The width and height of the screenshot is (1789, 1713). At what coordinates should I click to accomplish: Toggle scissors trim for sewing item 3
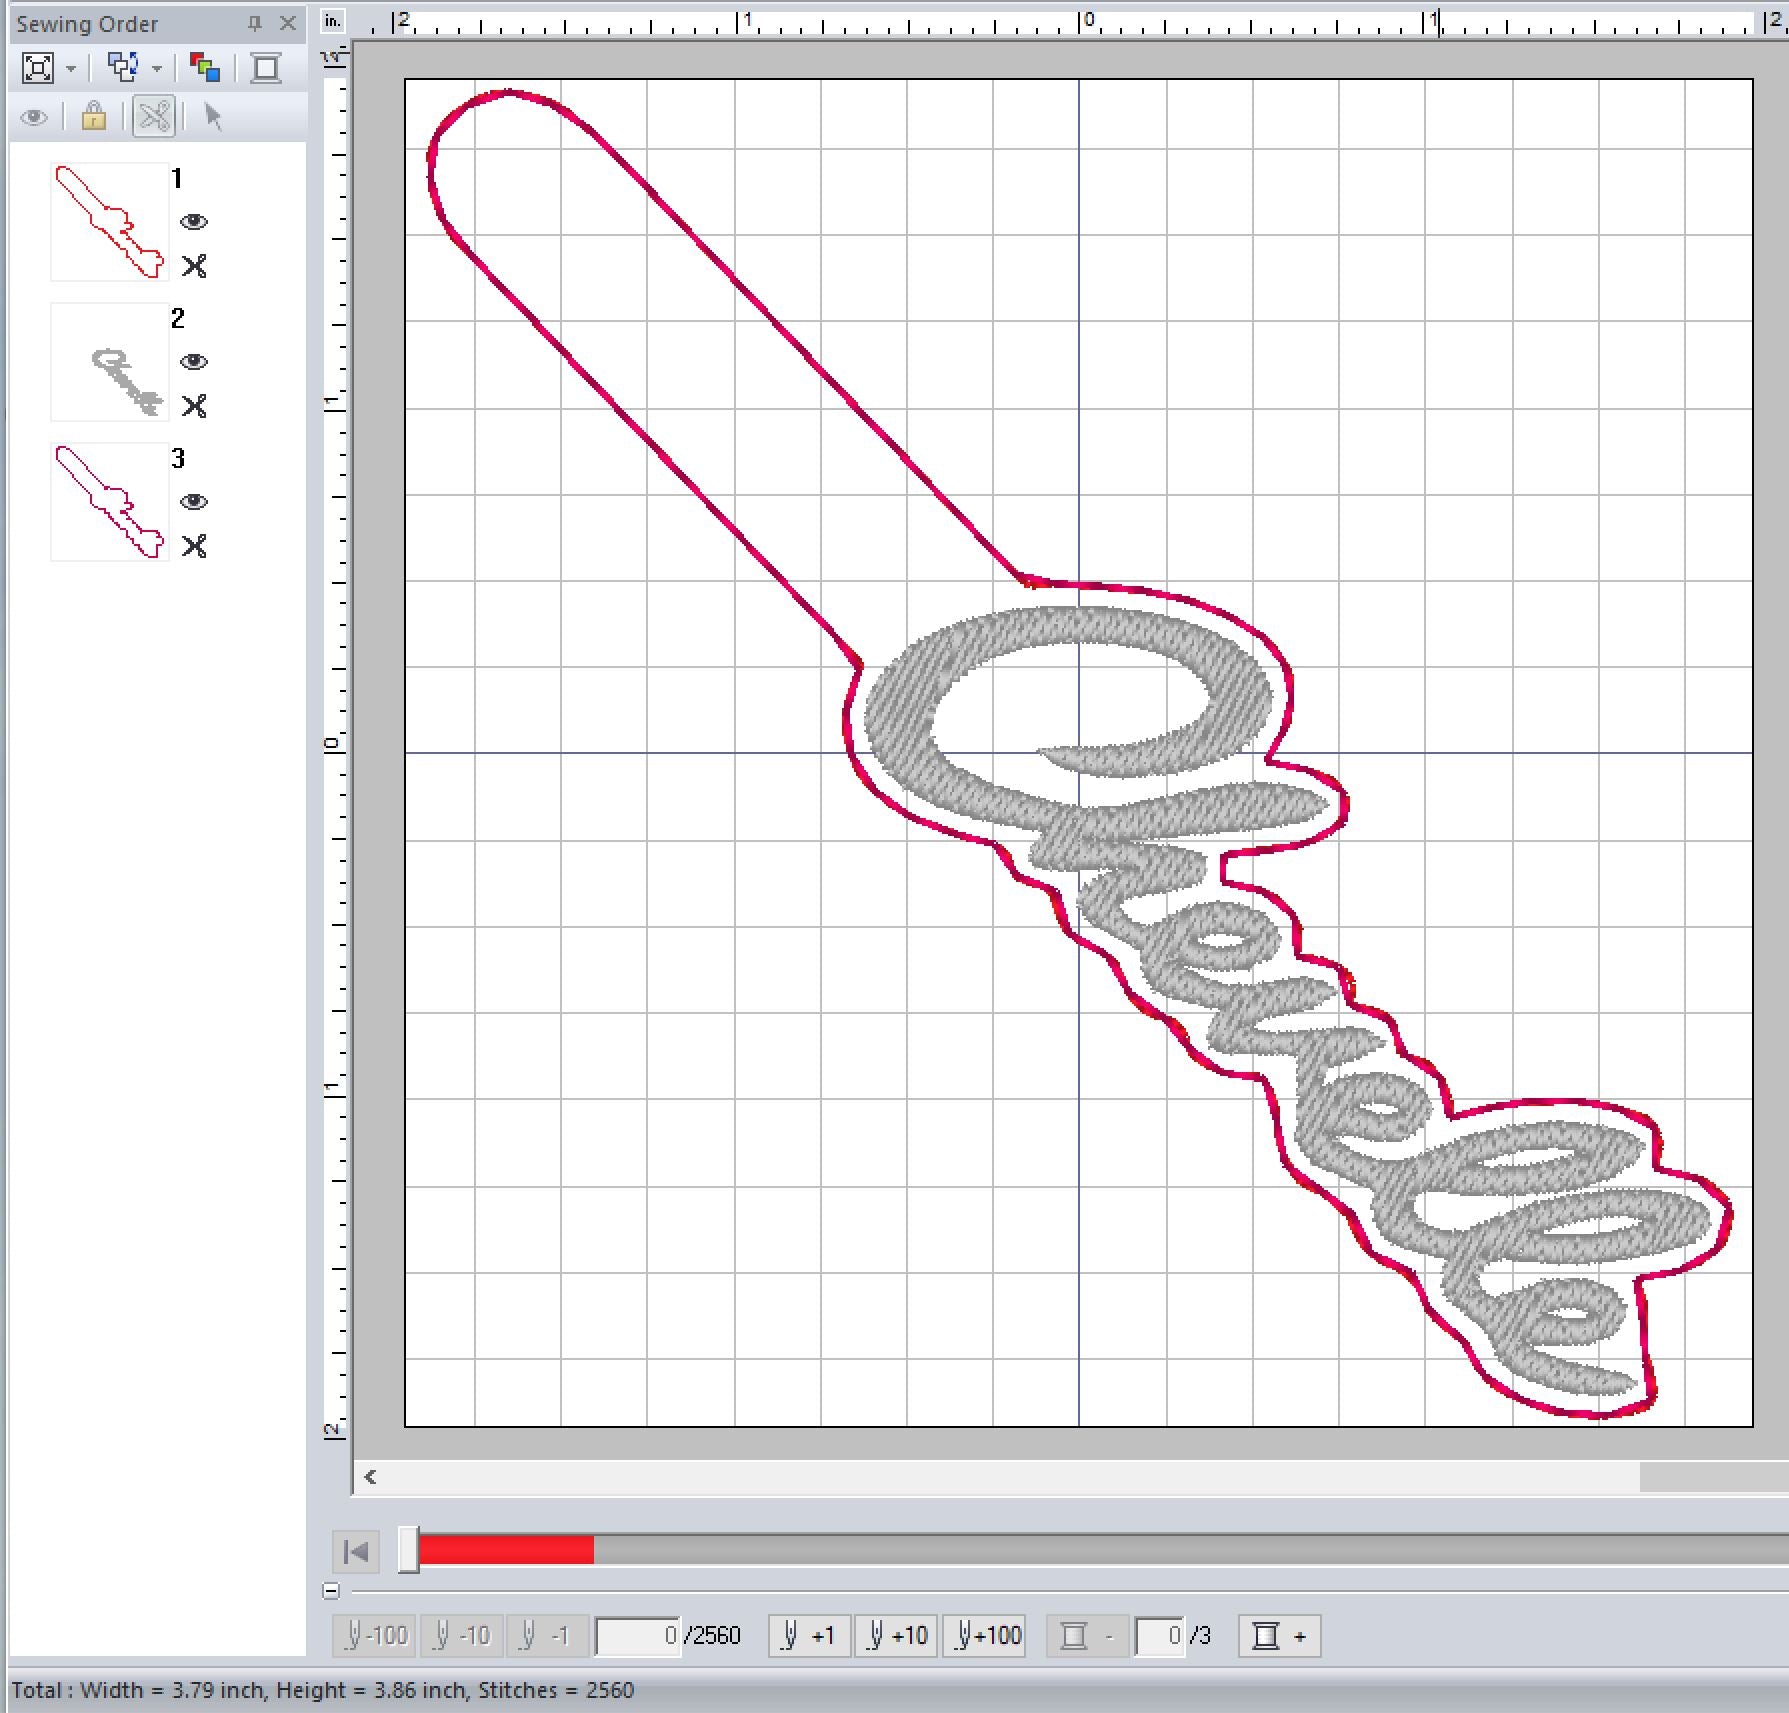(x=194, y=546)
